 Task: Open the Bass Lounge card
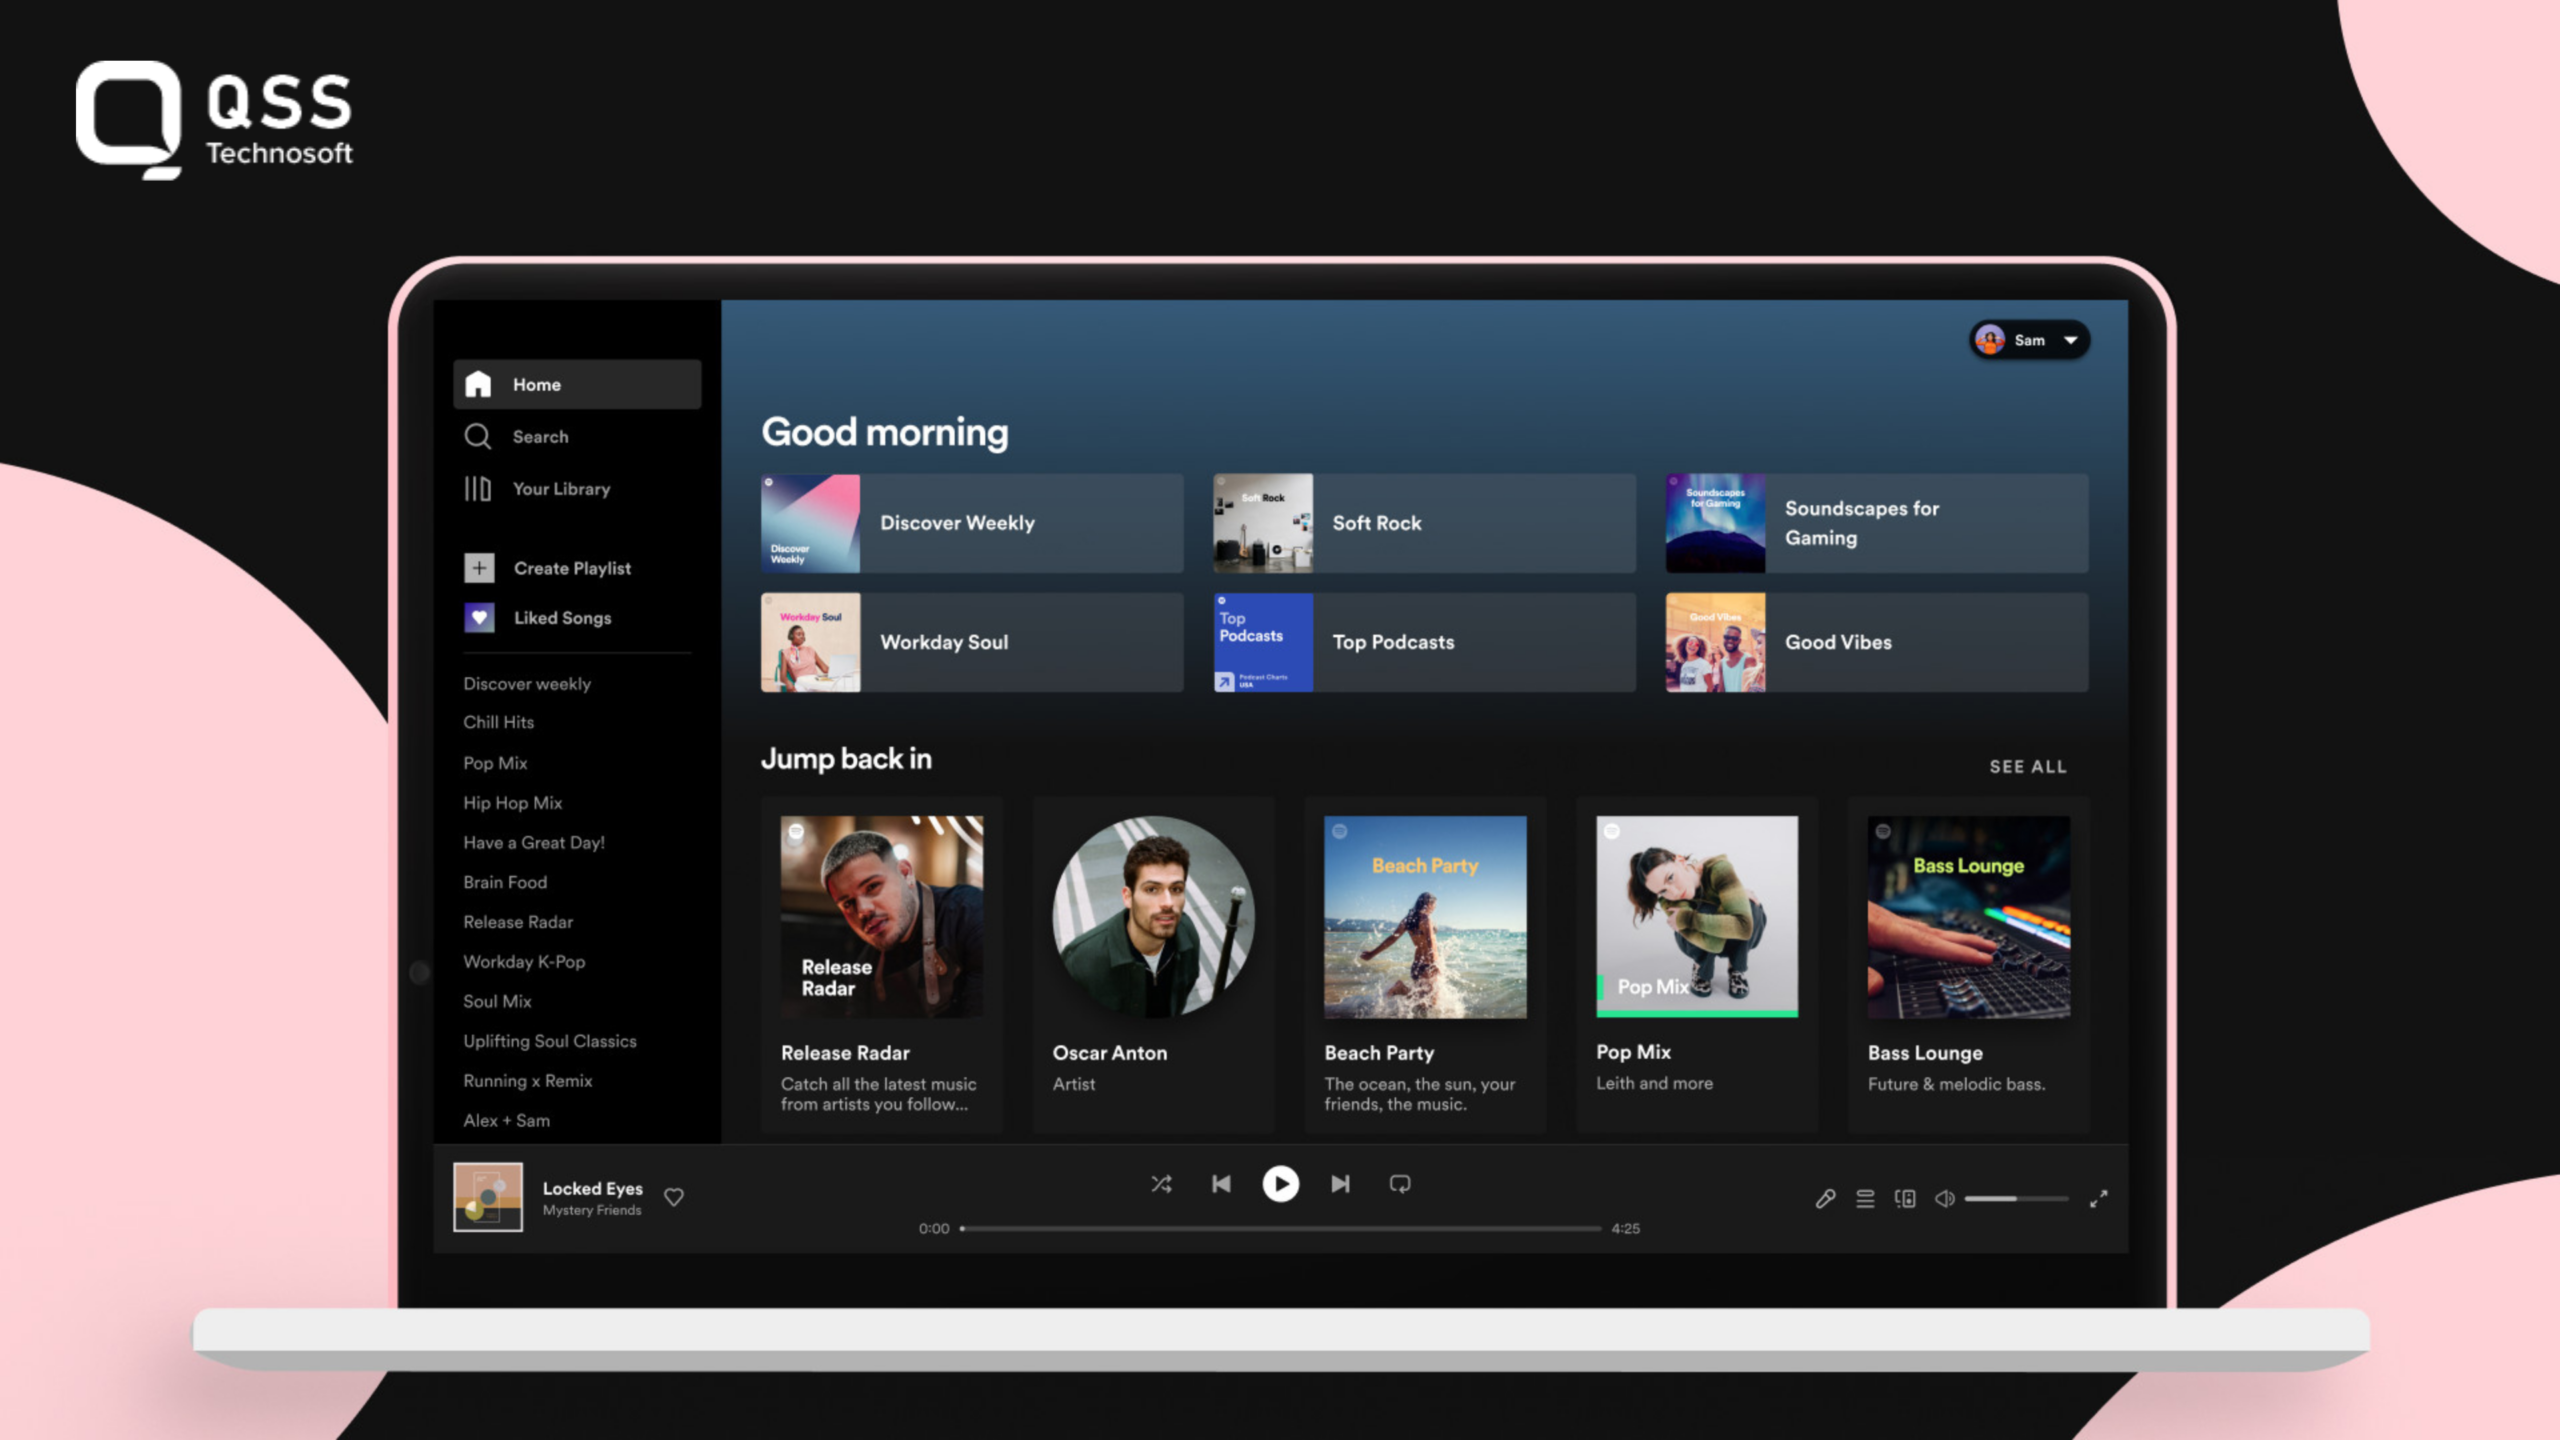(x=1969, y=964)
